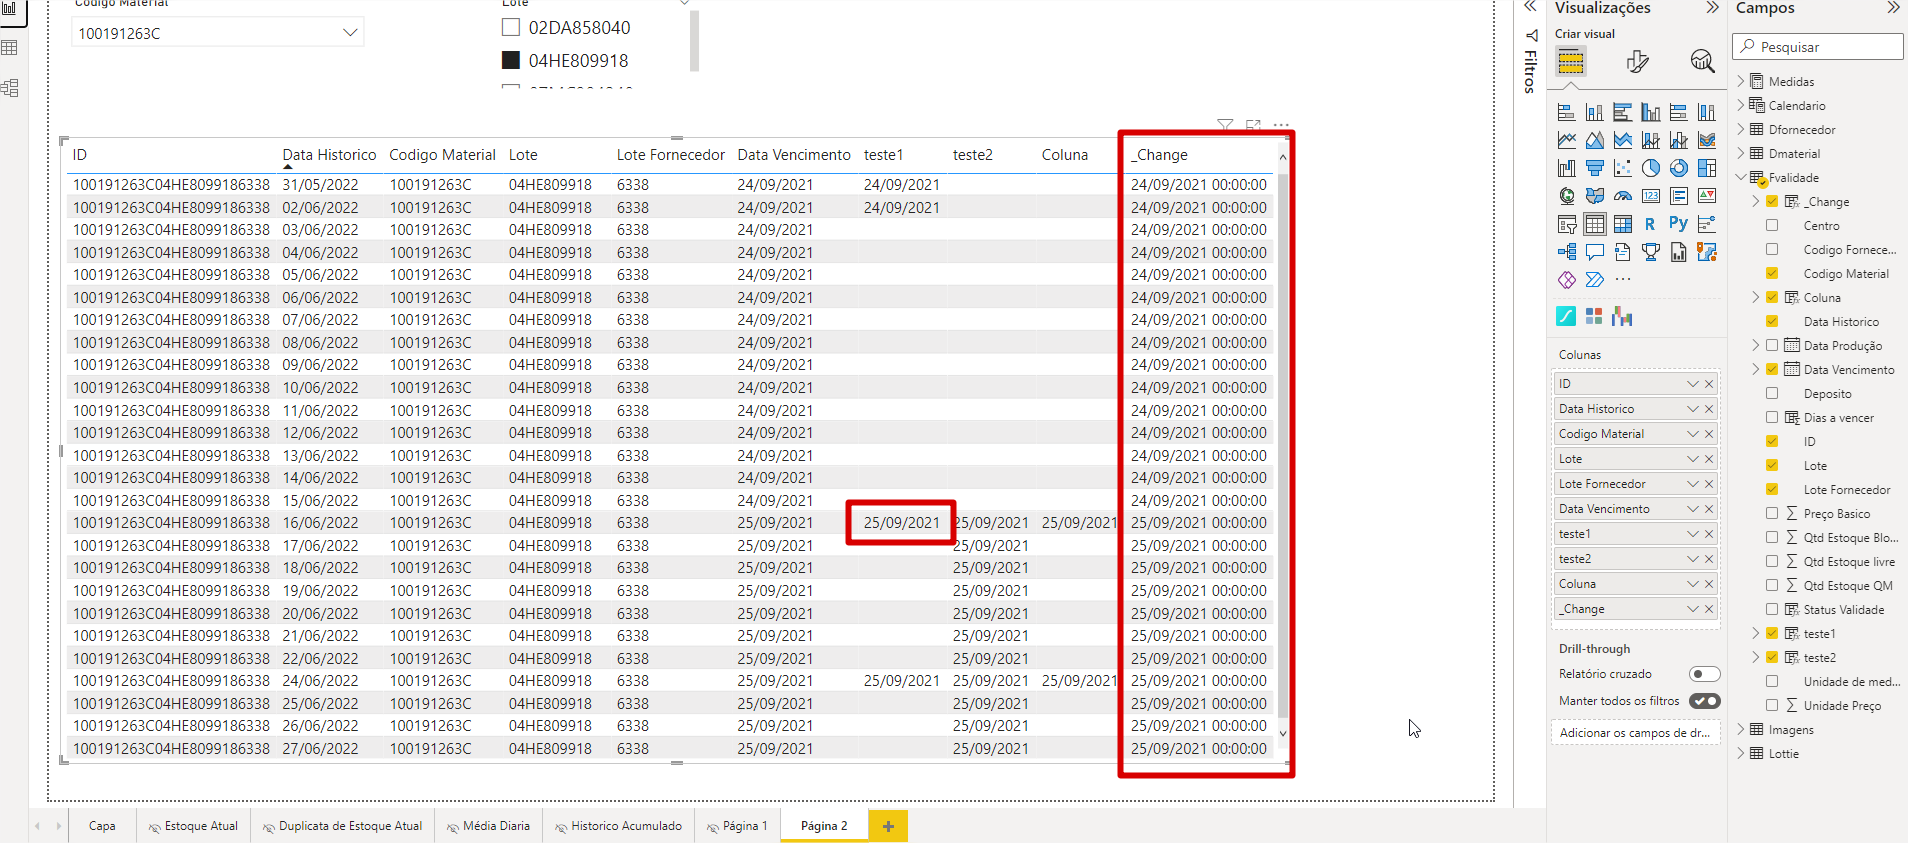
Task: Sort table by Data Historico header
Action: coord(329,155)
